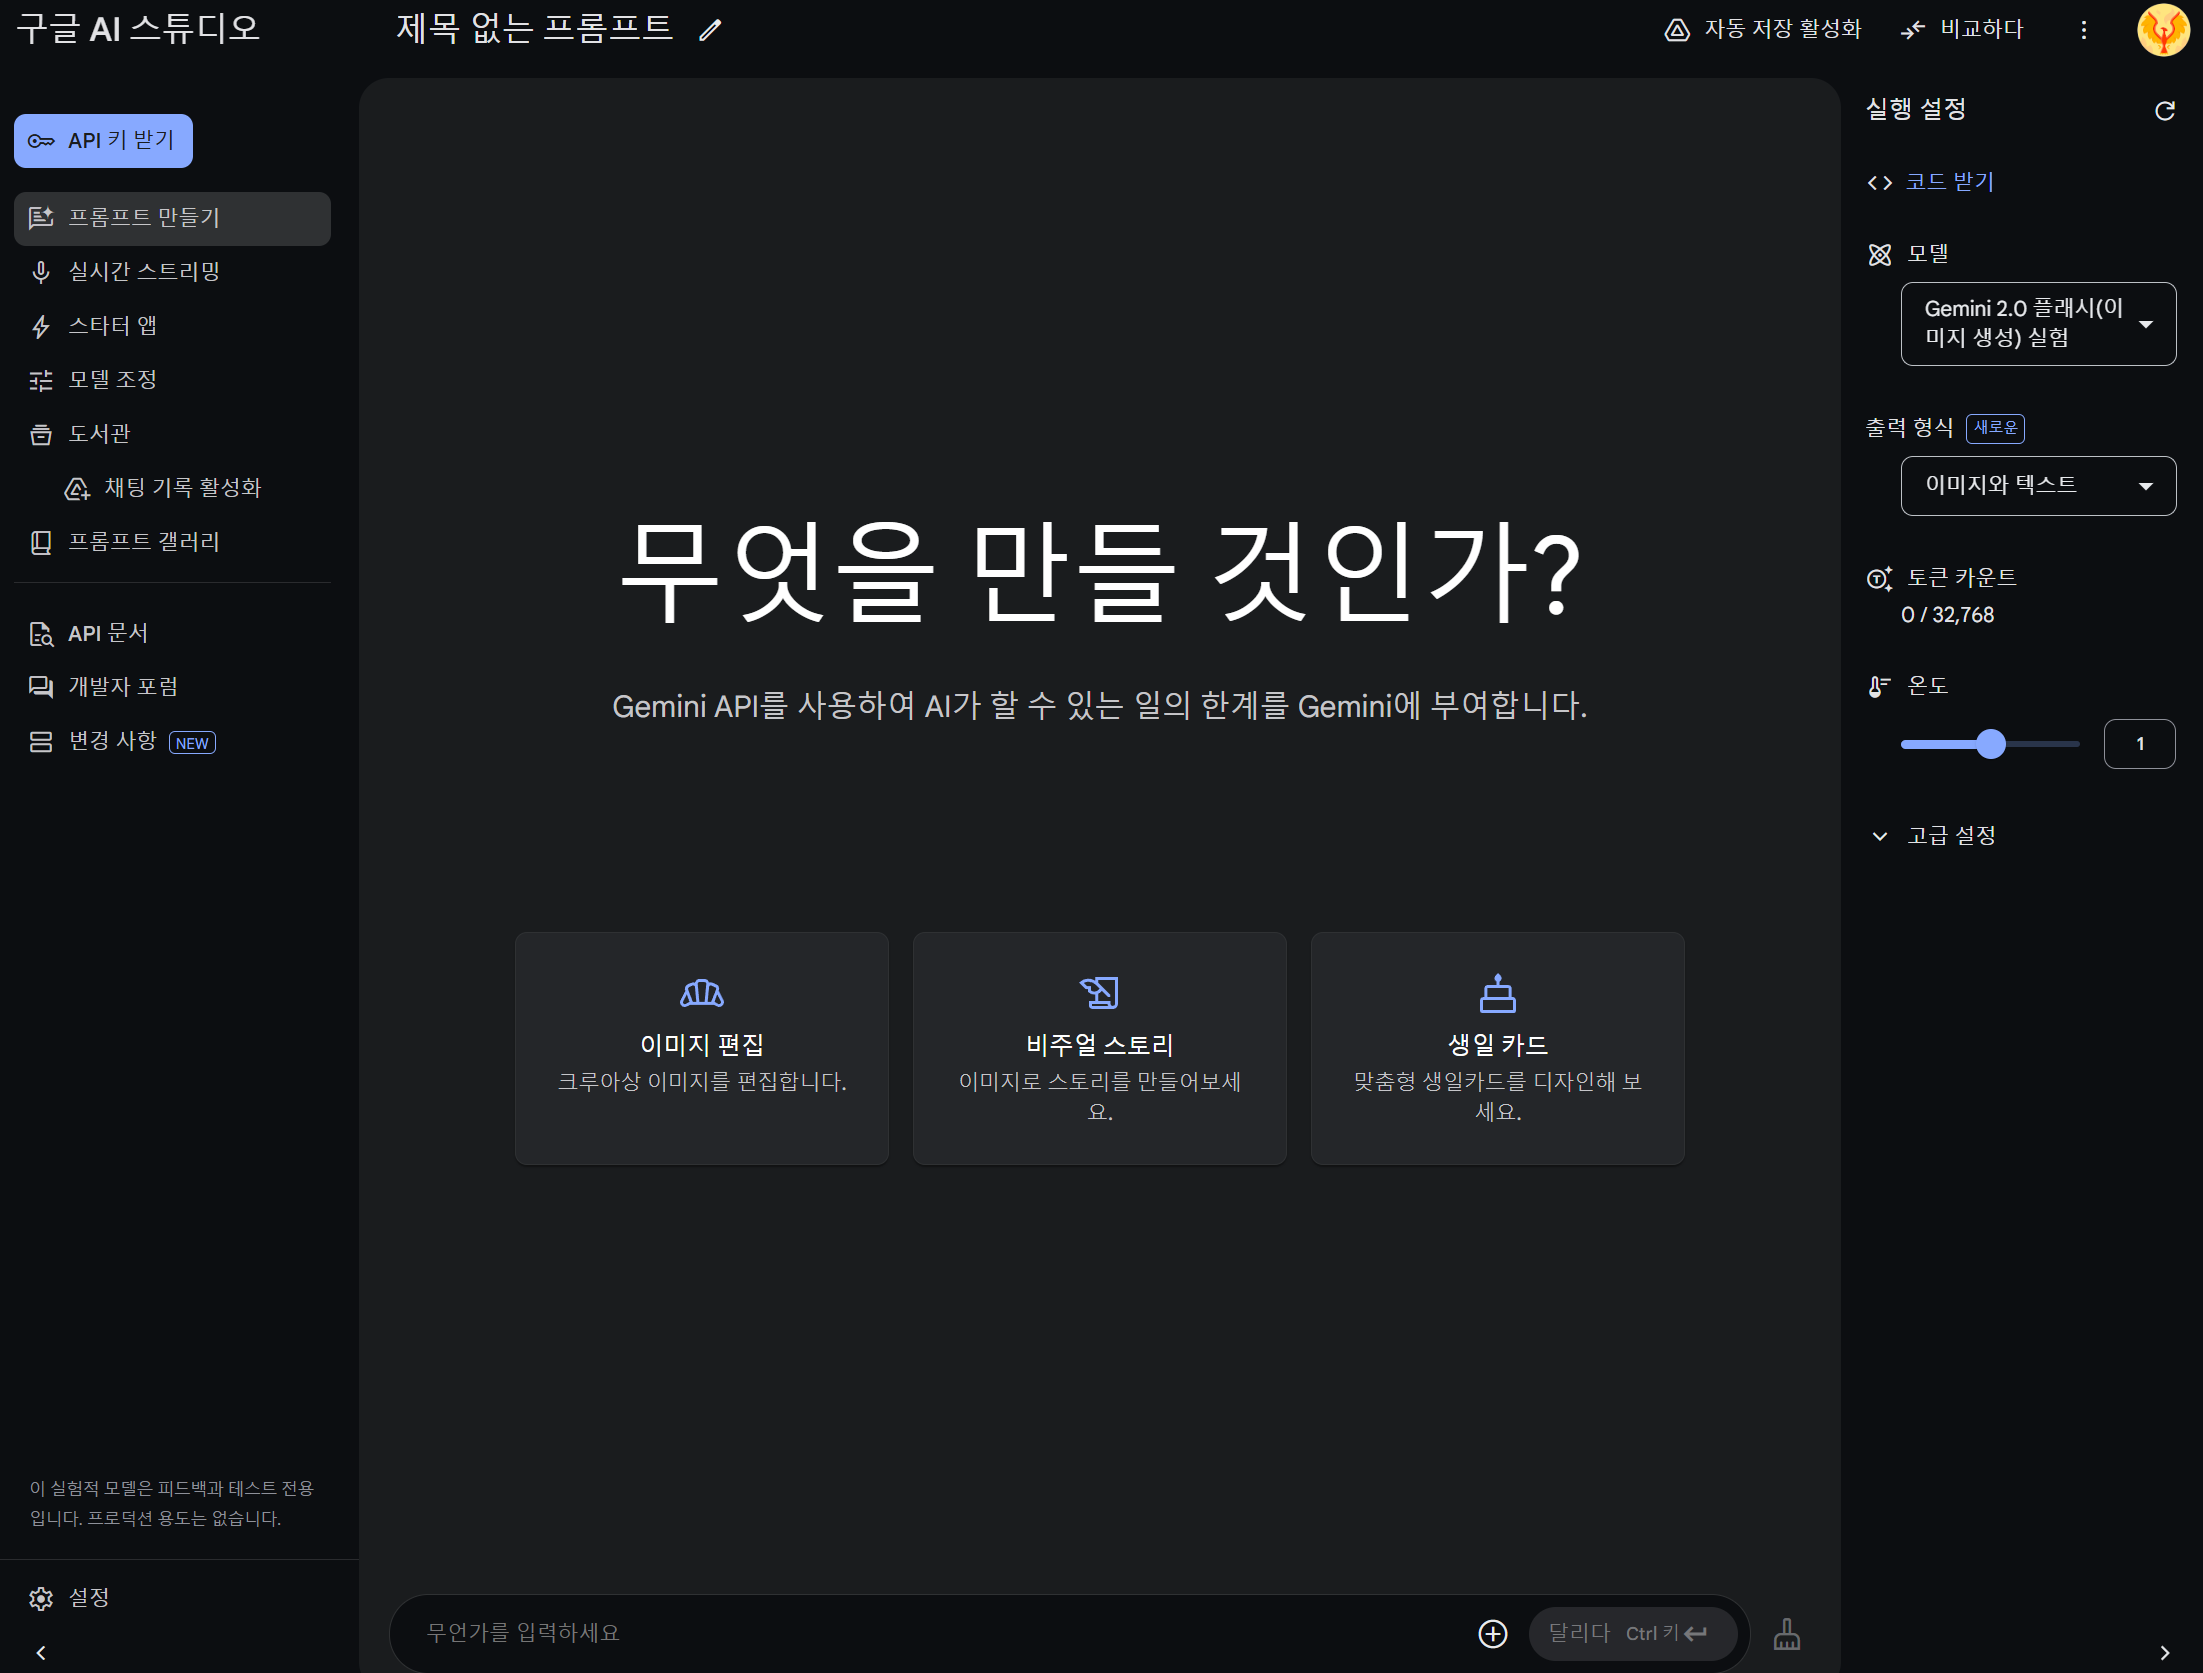Image resolution: width=2203 pixels, height=1673 pixels.
Task: Open the 생일 카드 example card
Action: point(1497,1048)
